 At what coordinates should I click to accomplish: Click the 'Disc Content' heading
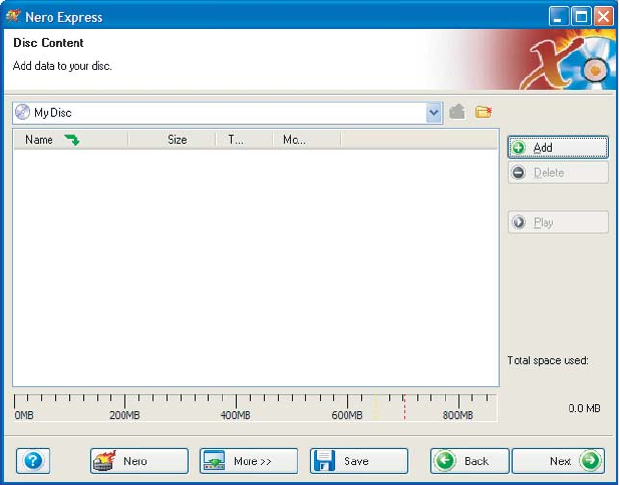tap(48, 43)
